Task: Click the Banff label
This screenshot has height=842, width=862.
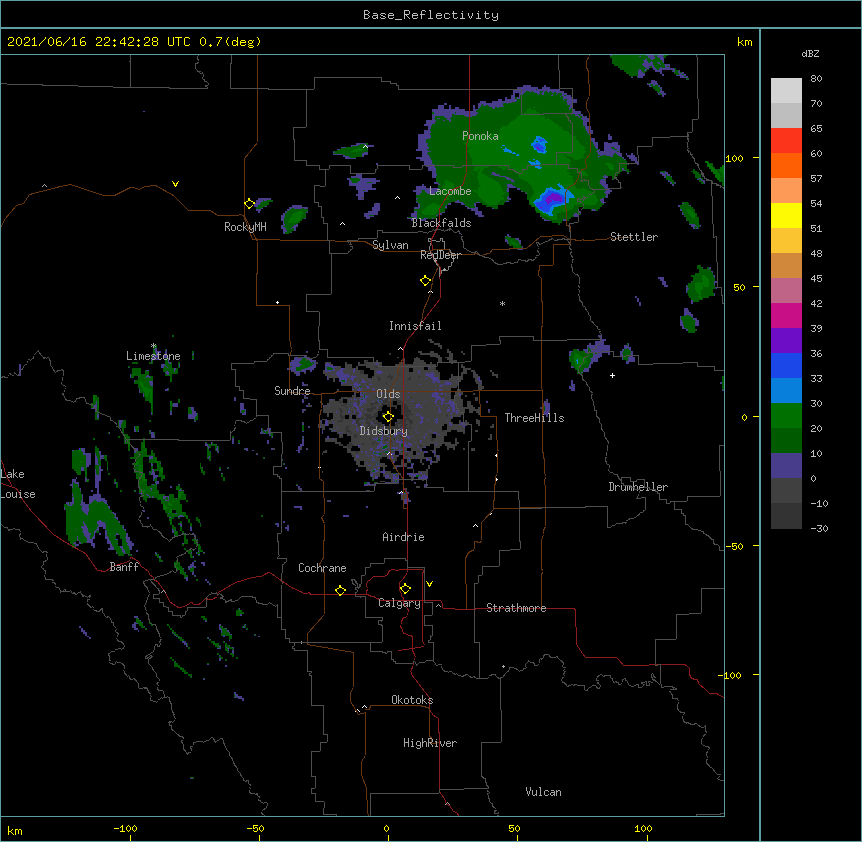Action: (x=124, y=567)
